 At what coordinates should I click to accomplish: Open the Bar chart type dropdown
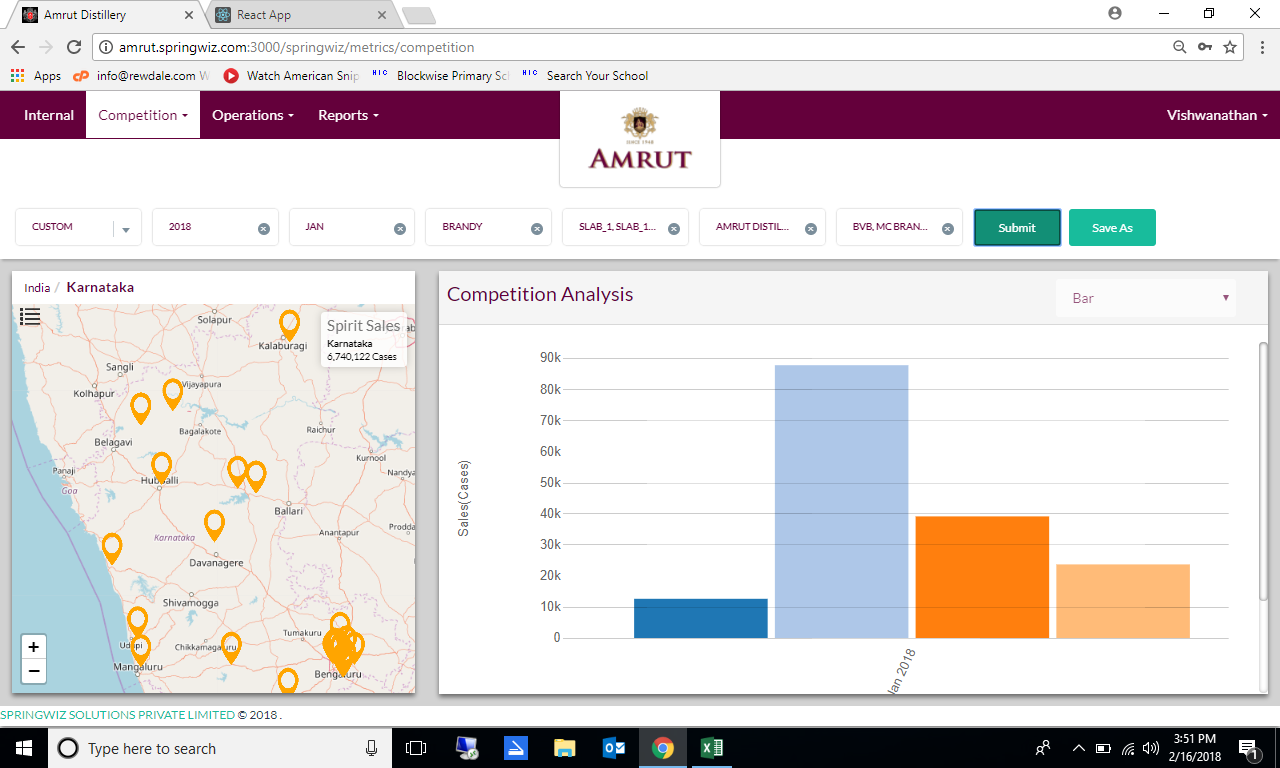pyautogui.click(x=1145, y=298)
